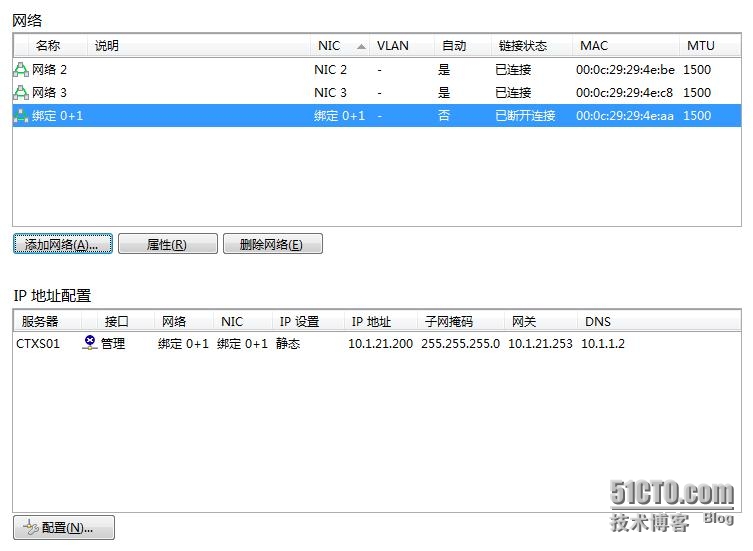Click MAC address 00:0c:29:29:4e:be

point(625,70)
